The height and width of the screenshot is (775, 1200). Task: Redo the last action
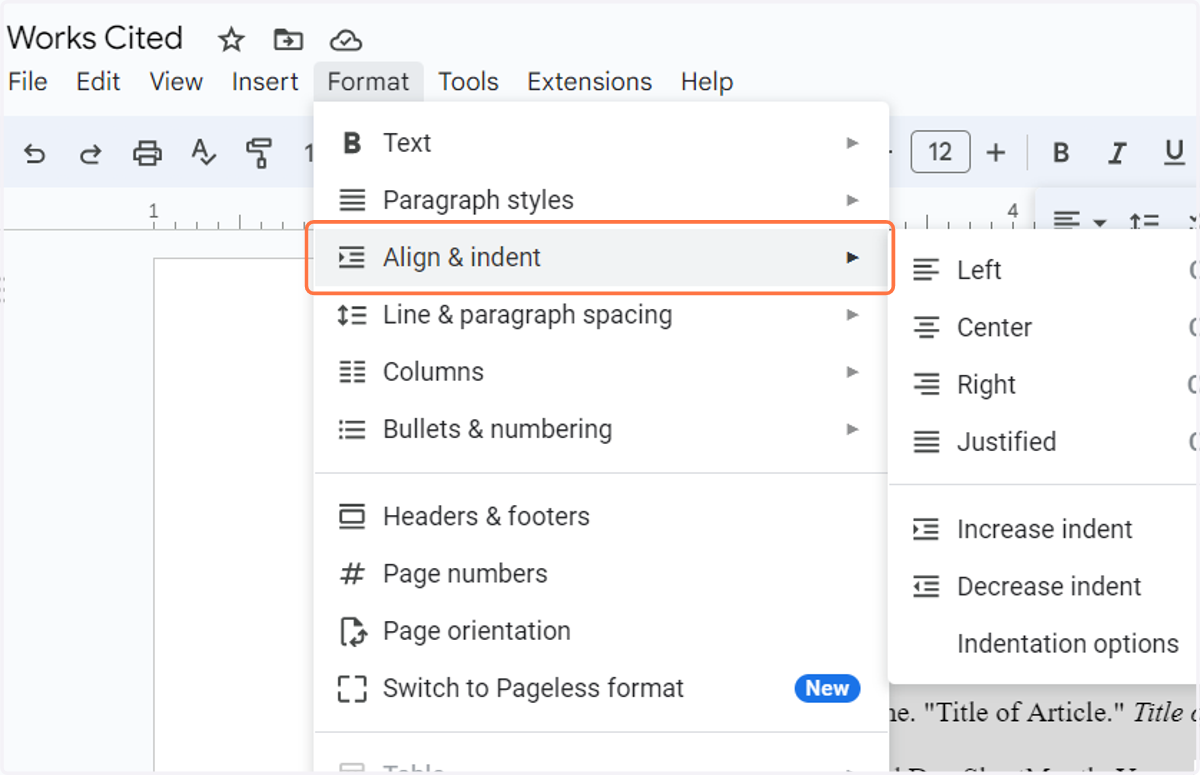[x=91, y=153]
